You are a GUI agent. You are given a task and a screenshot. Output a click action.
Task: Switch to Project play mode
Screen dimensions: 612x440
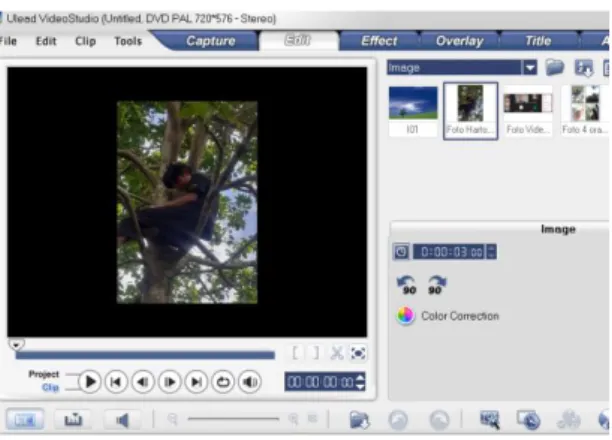[44, 374]
